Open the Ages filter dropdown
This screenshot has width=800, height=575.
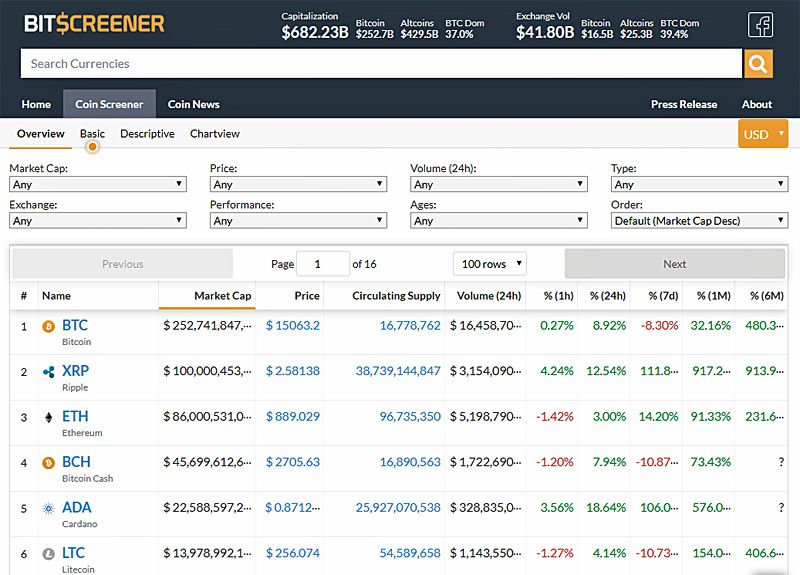click(499, 220)
